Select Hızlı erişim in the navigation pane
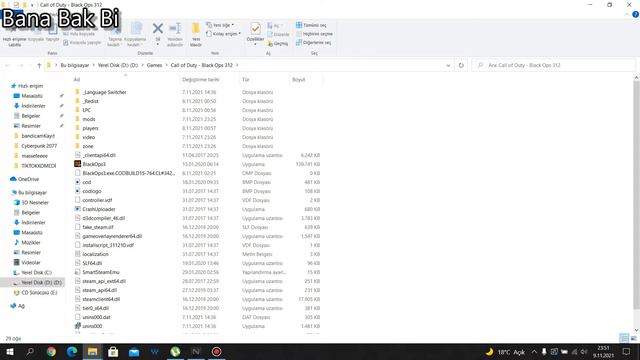The image size is (640, 360). (x=30, y=86)
